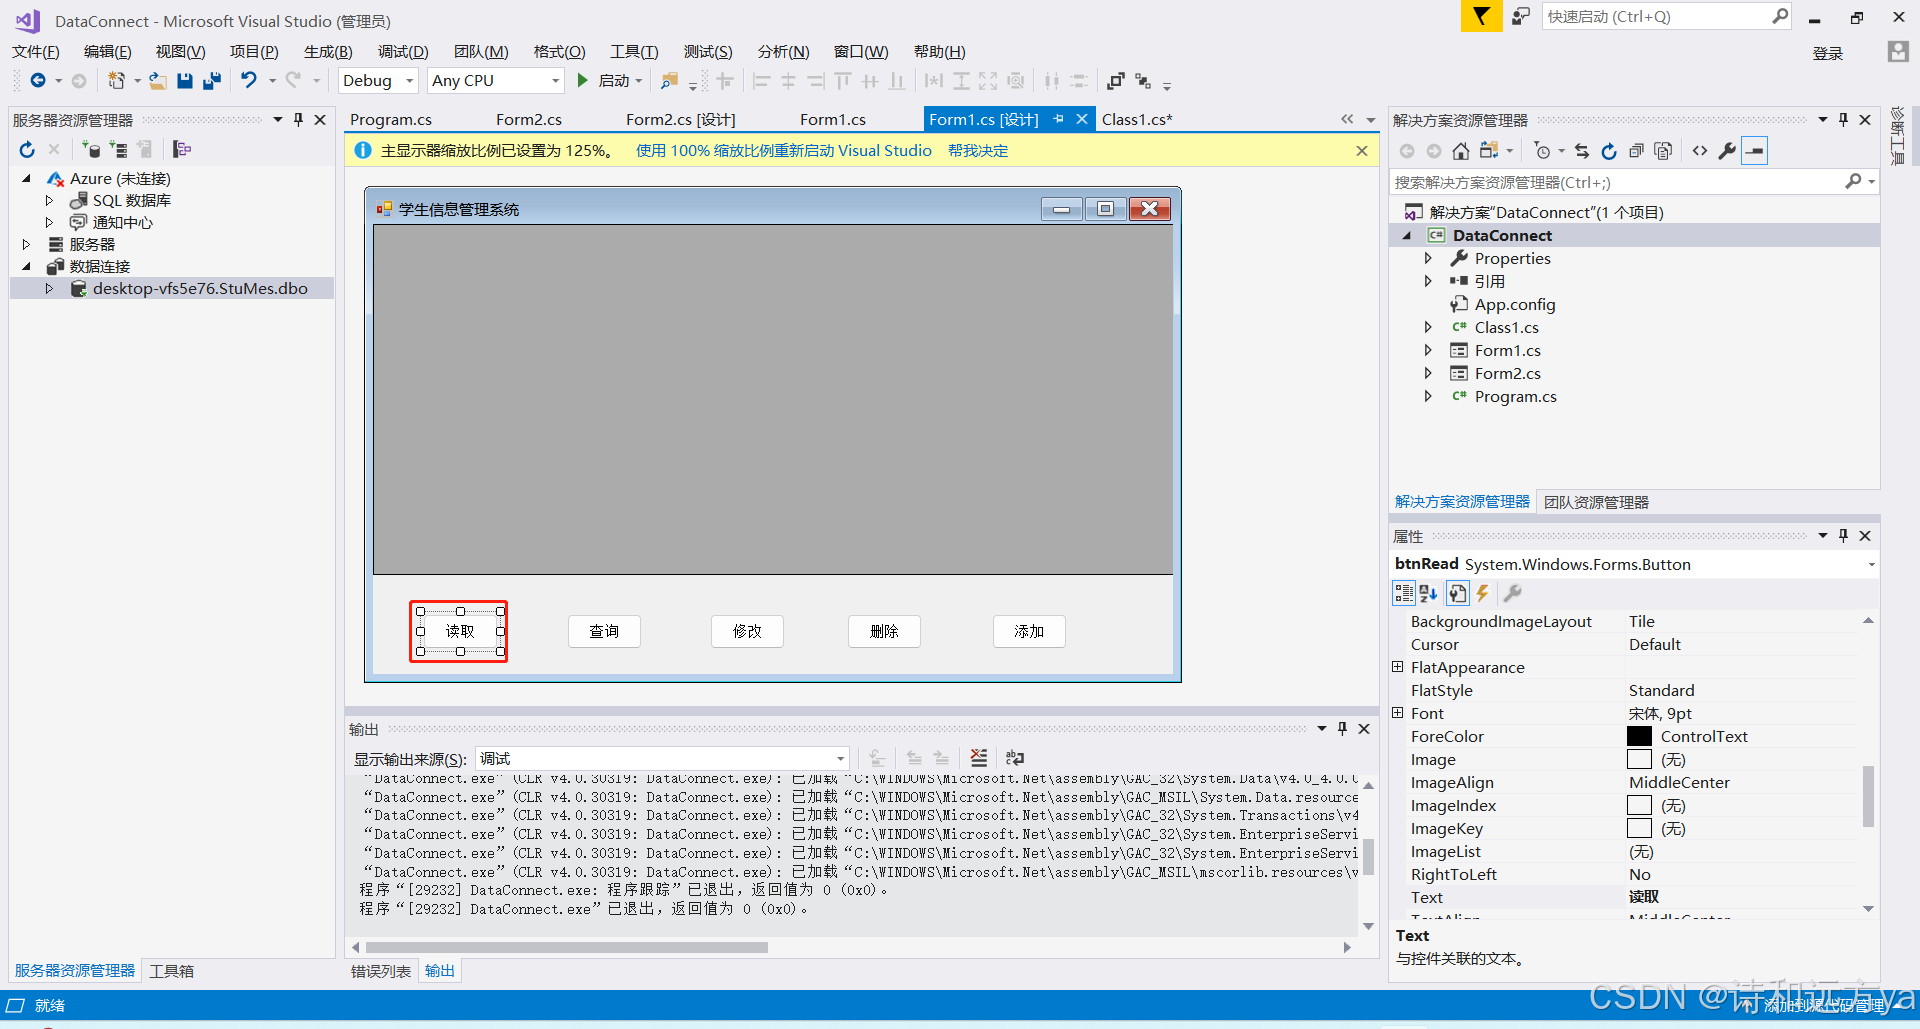Click the 添加 button on the form
1920x1029 pixels.
coord(1029,631)
